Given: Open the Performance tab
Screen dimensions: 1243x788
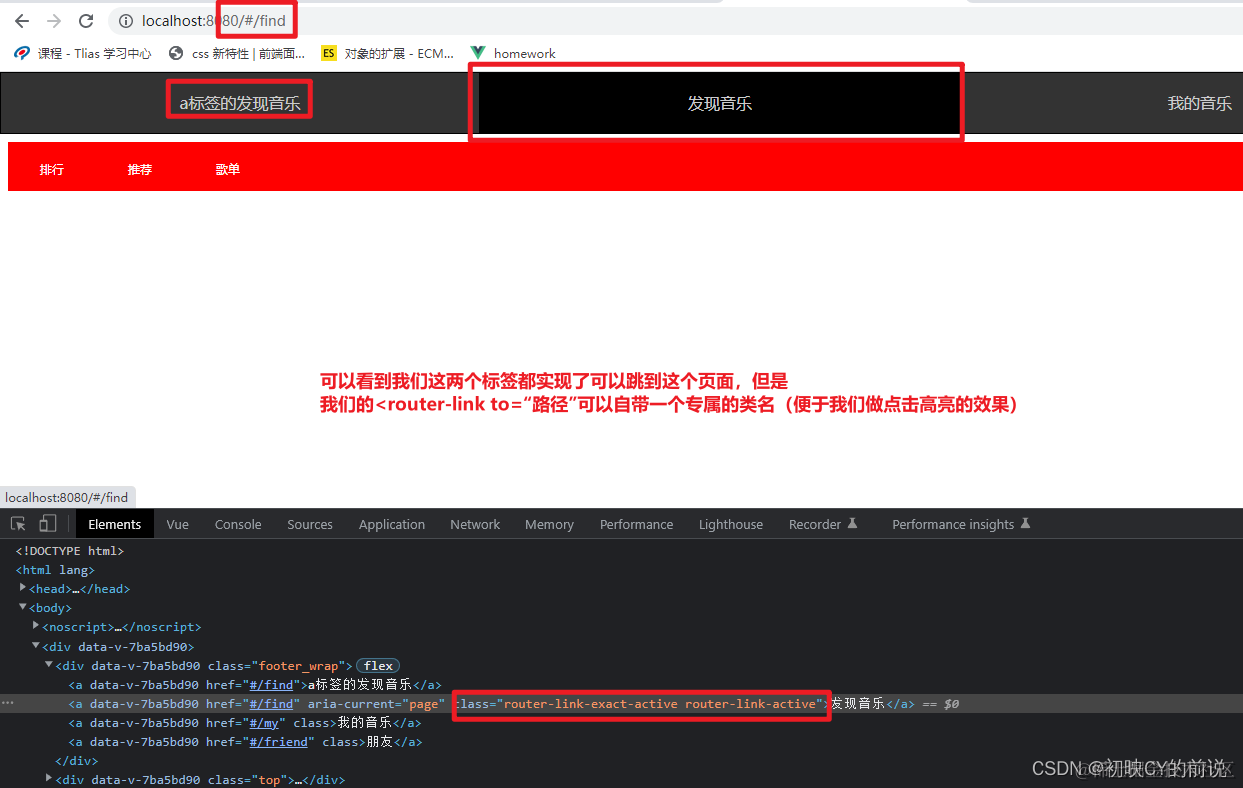Looking at the screenshot, I should click(x=637, y=524).
